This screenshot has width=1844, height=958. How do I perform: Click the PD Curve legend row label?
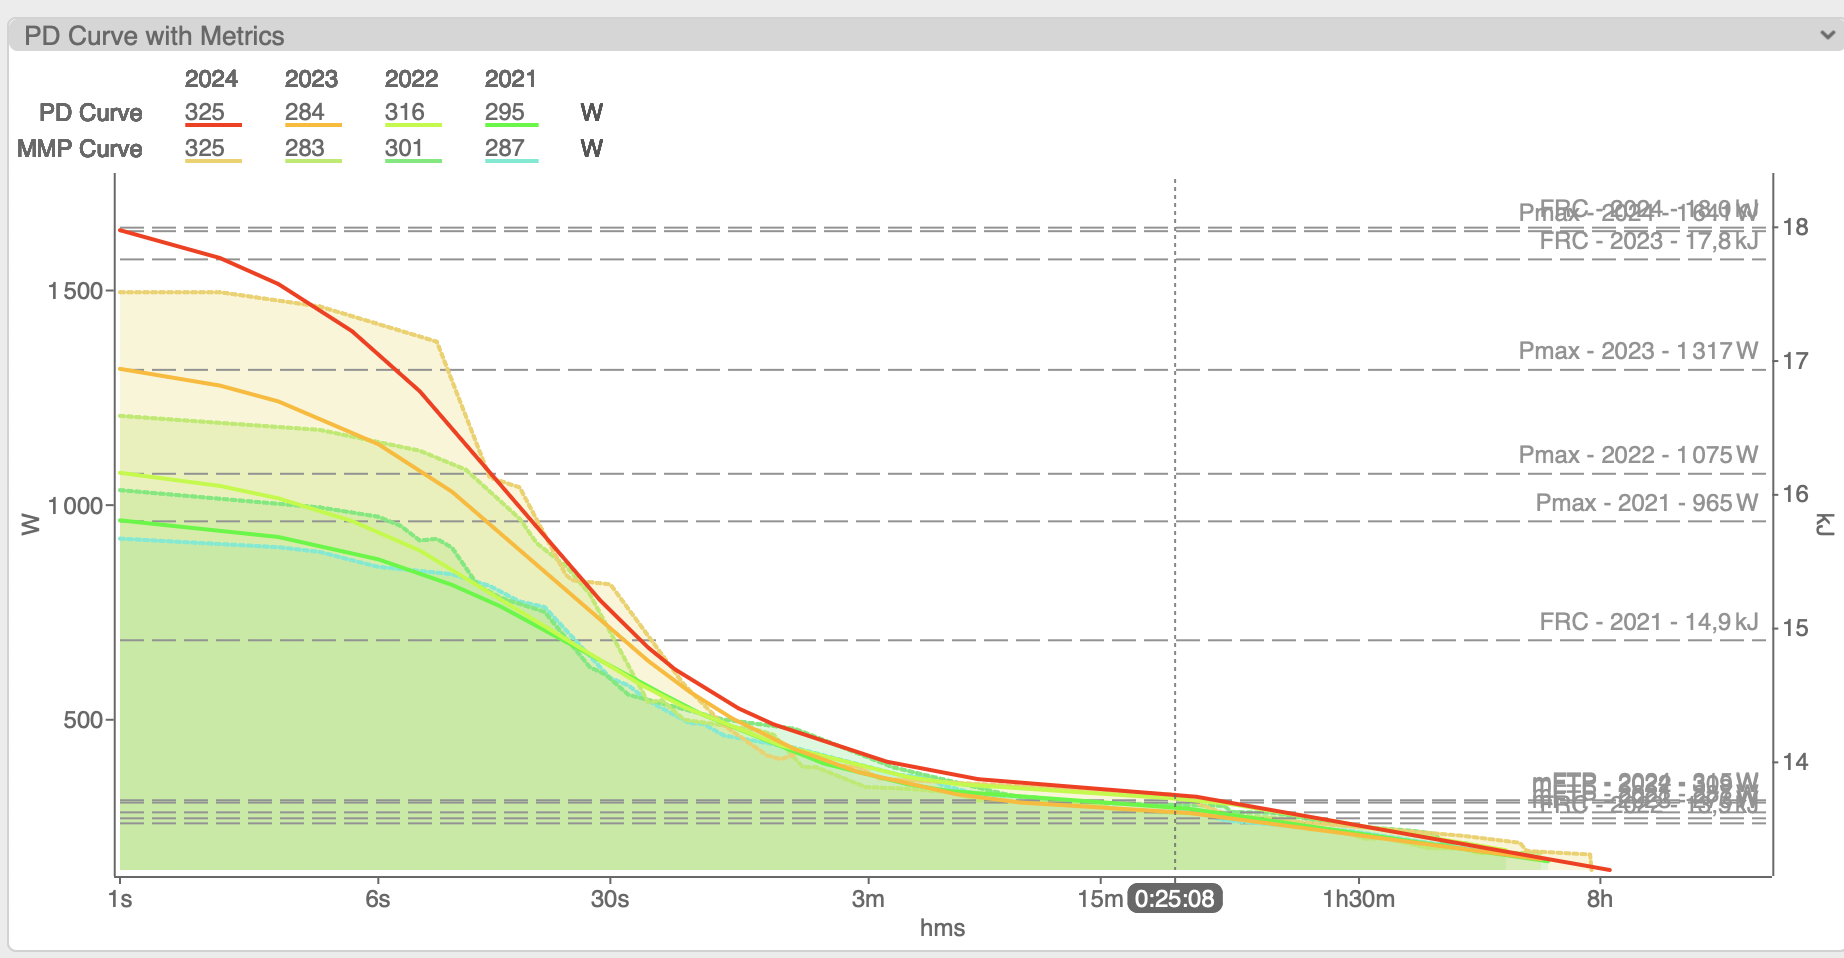pos(90,113)
